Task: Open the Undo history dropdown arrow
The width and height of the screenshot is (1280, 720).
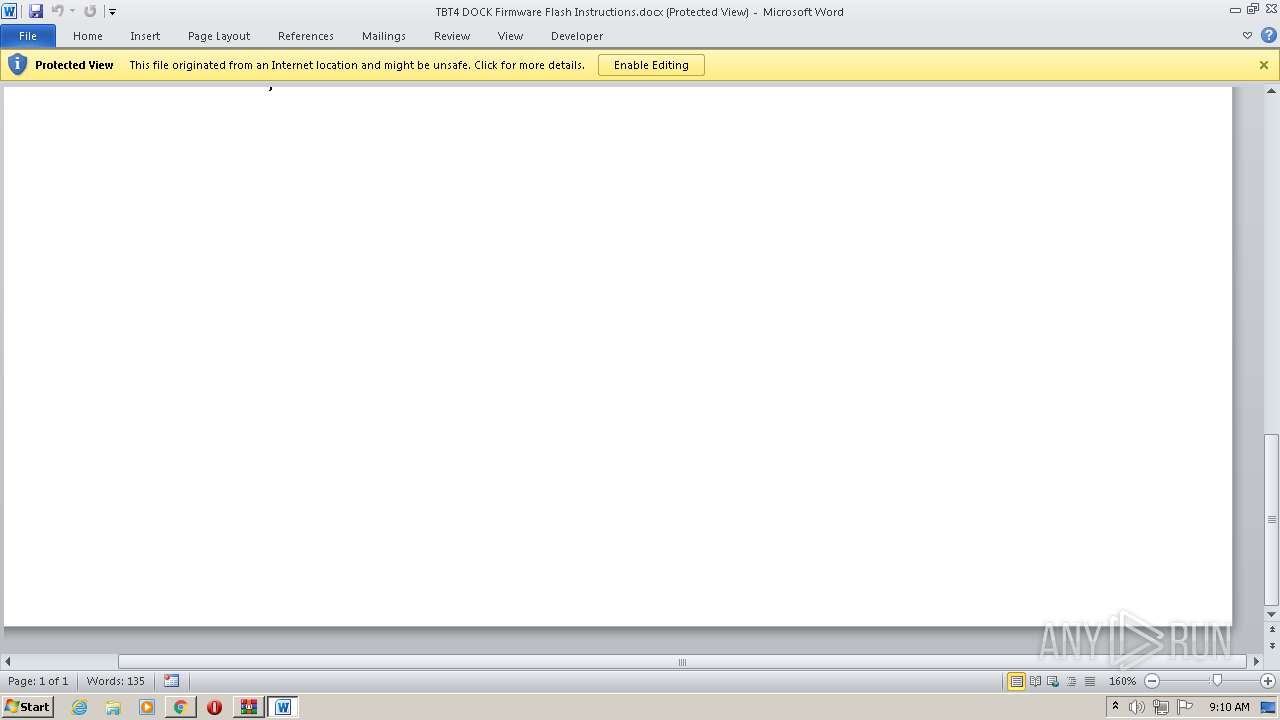Action: 72,12
